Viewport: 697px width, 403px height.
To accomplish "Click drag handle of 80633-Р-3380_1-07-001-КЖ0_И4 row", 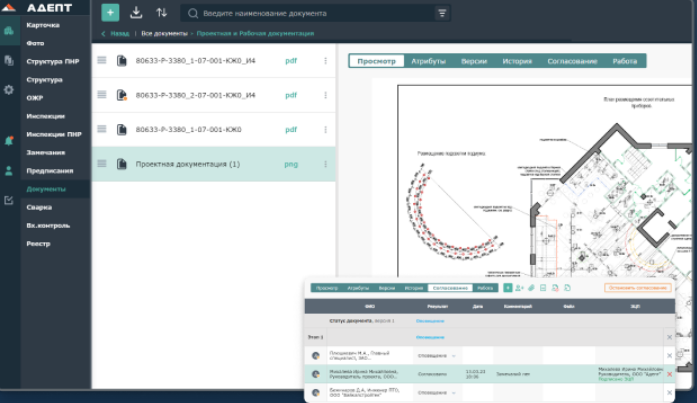I will point(102,60).
